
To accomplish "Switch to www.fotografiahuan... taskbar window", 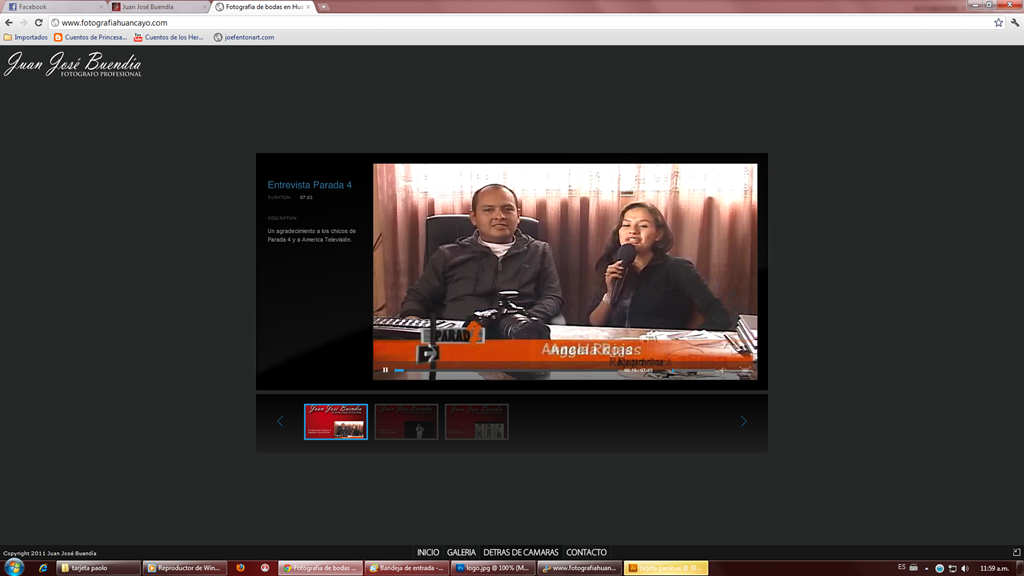I will pyautogui.click(x=579, y=568).
